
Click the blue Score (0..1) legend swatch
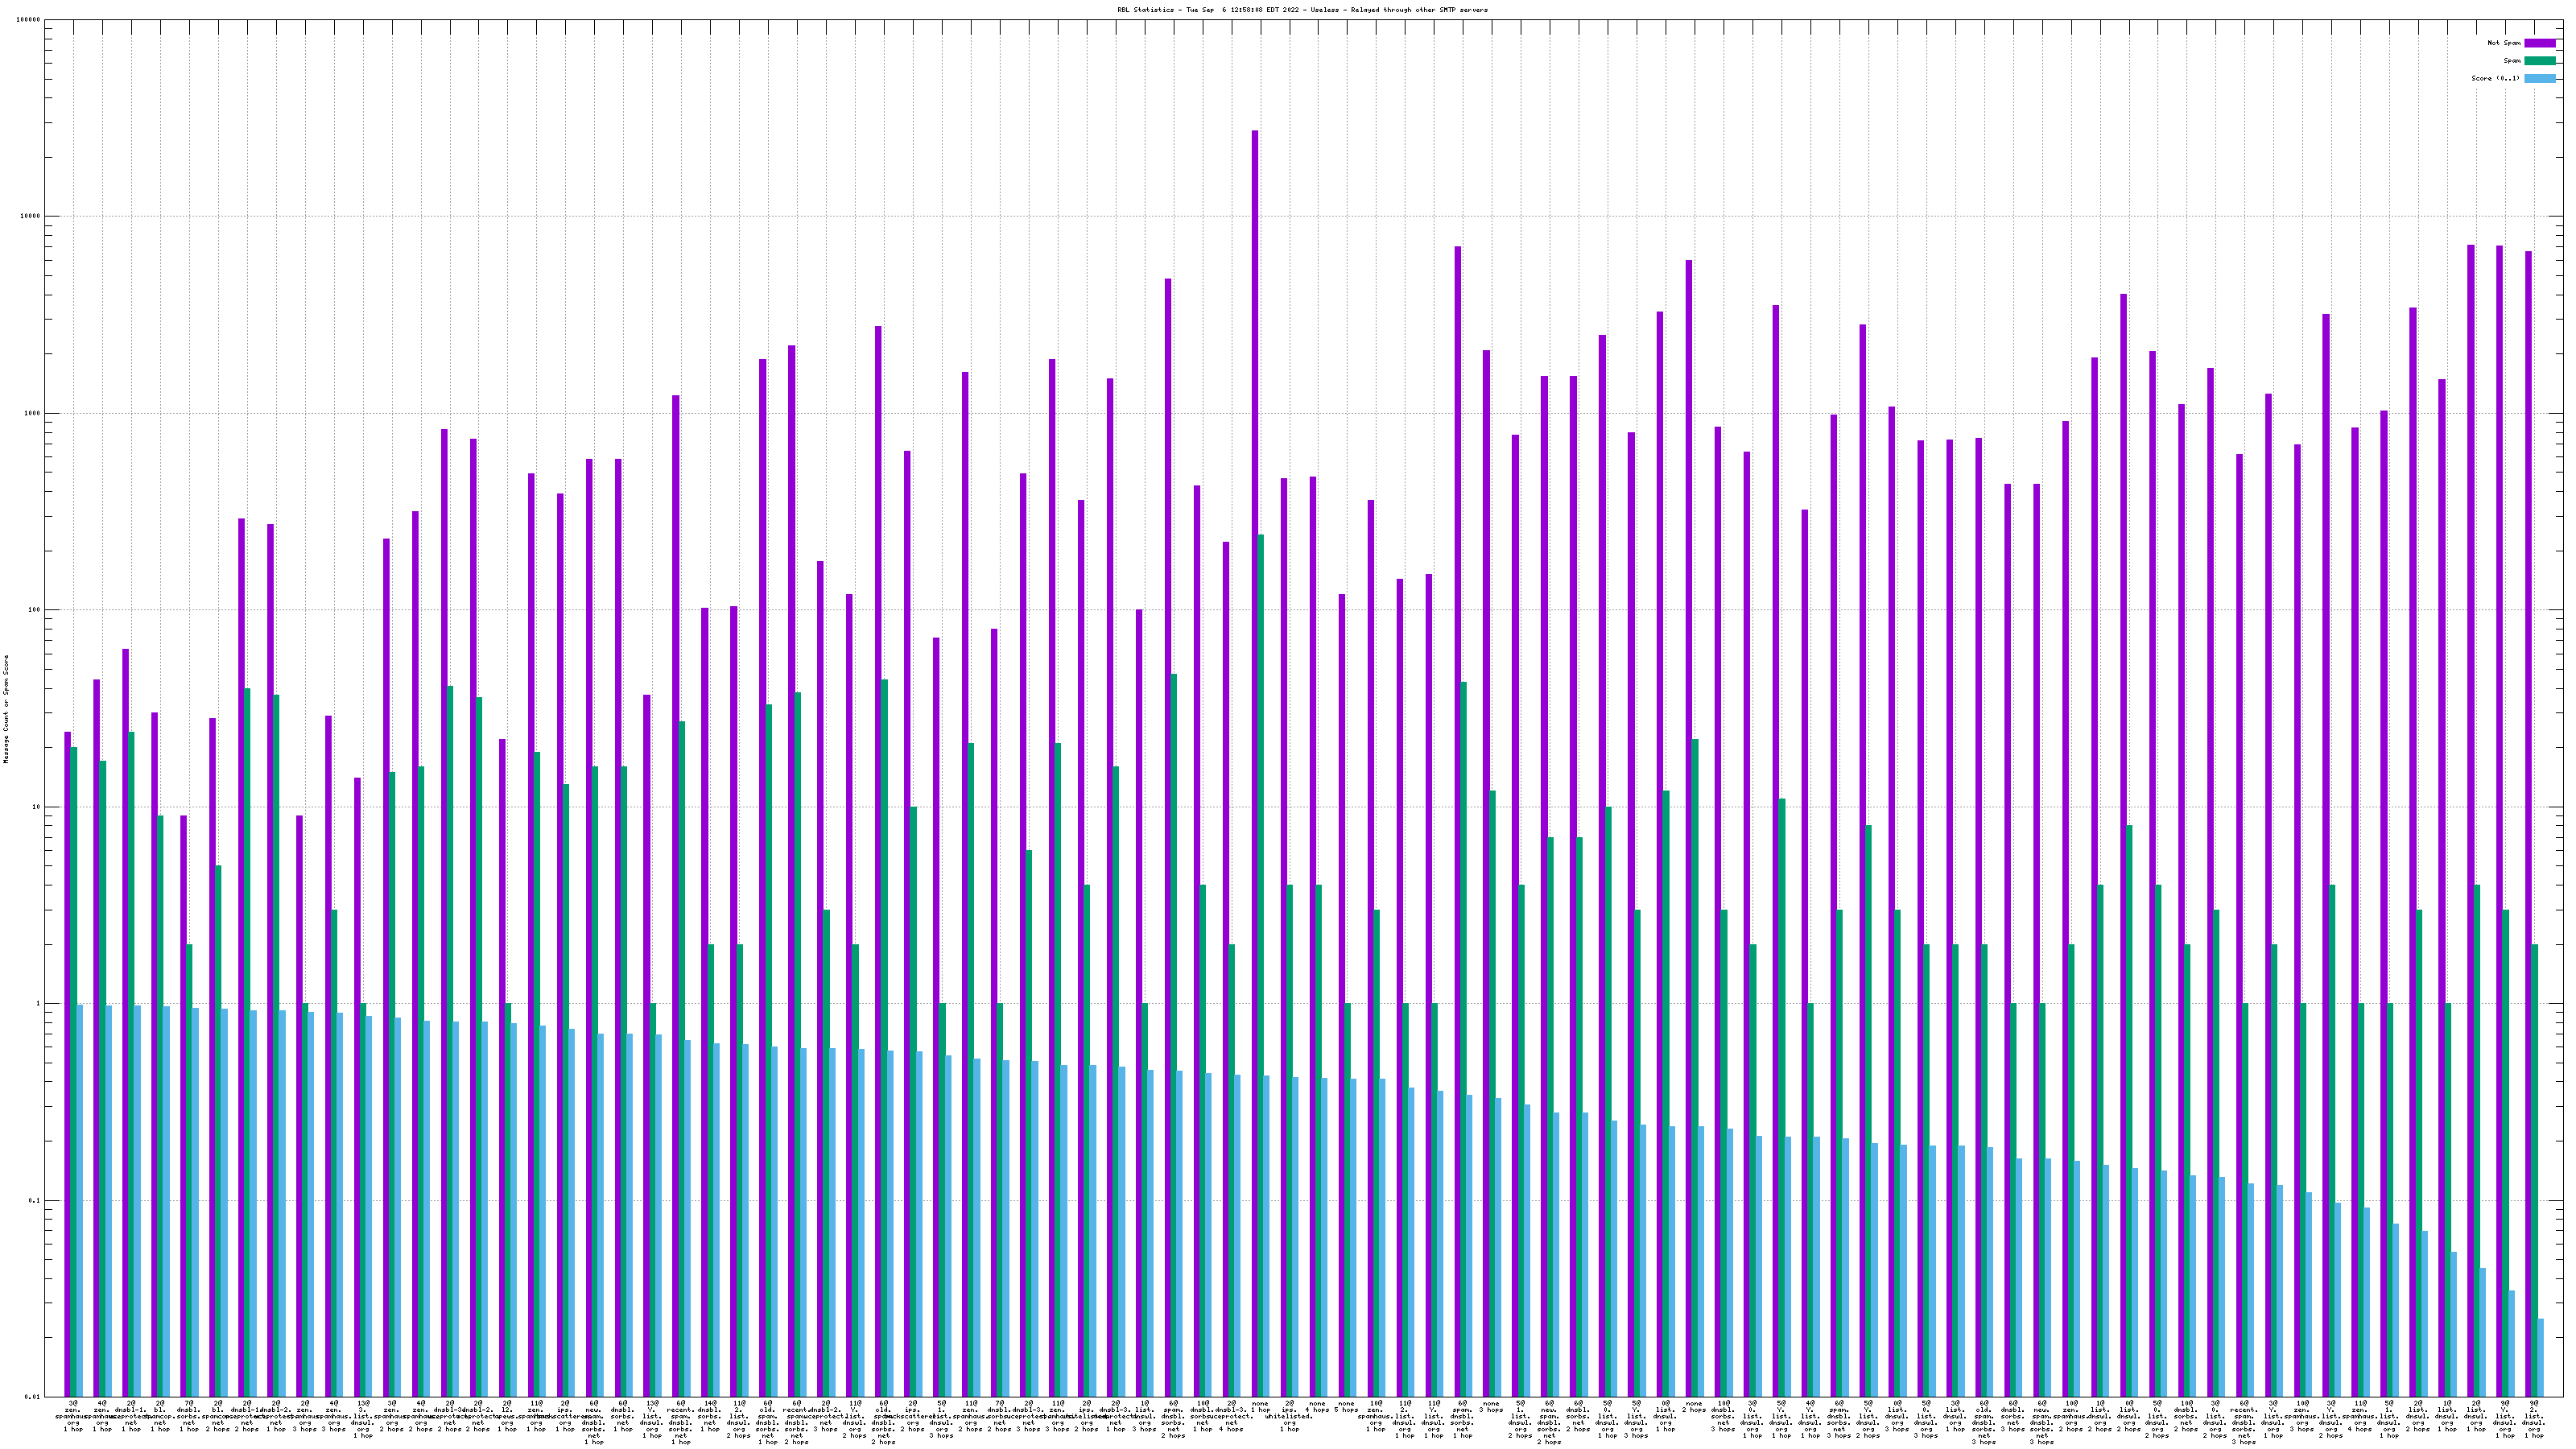tap(2539, 78)
